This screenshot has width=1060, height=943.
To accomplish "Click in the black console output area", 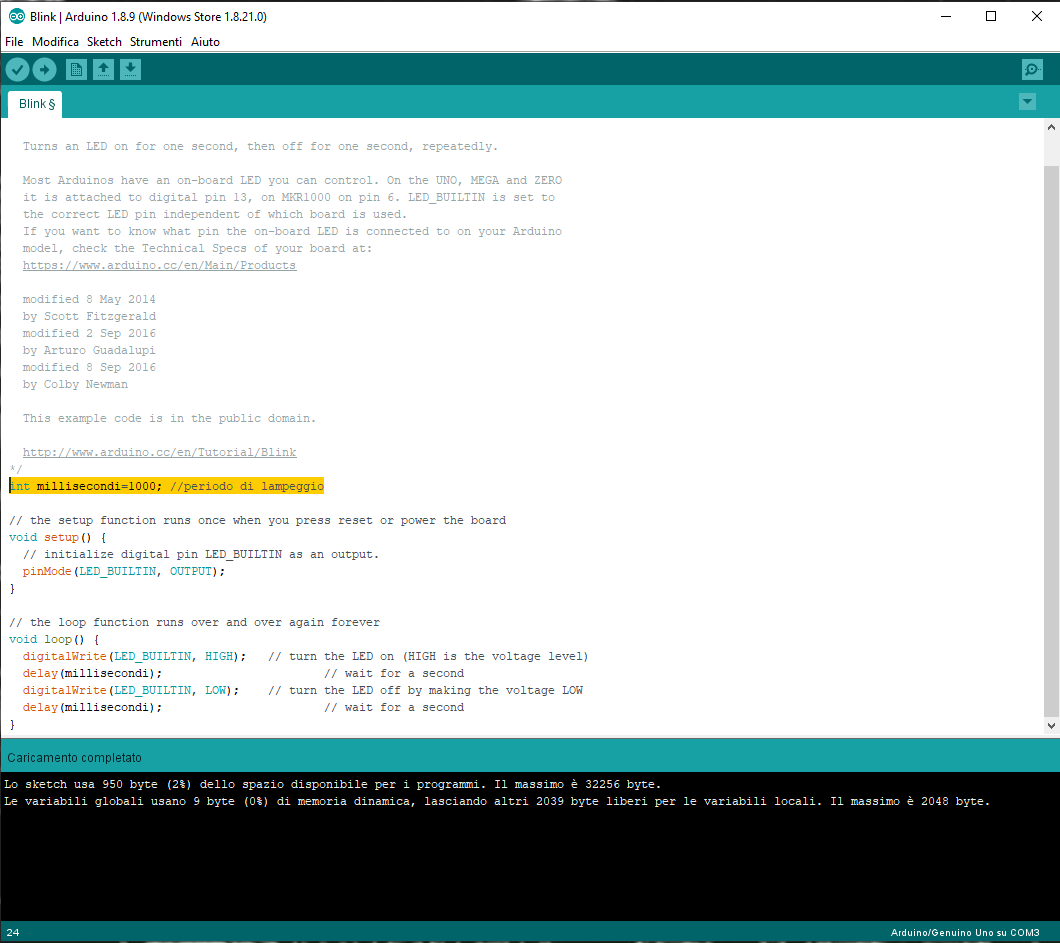I will 530,860.
